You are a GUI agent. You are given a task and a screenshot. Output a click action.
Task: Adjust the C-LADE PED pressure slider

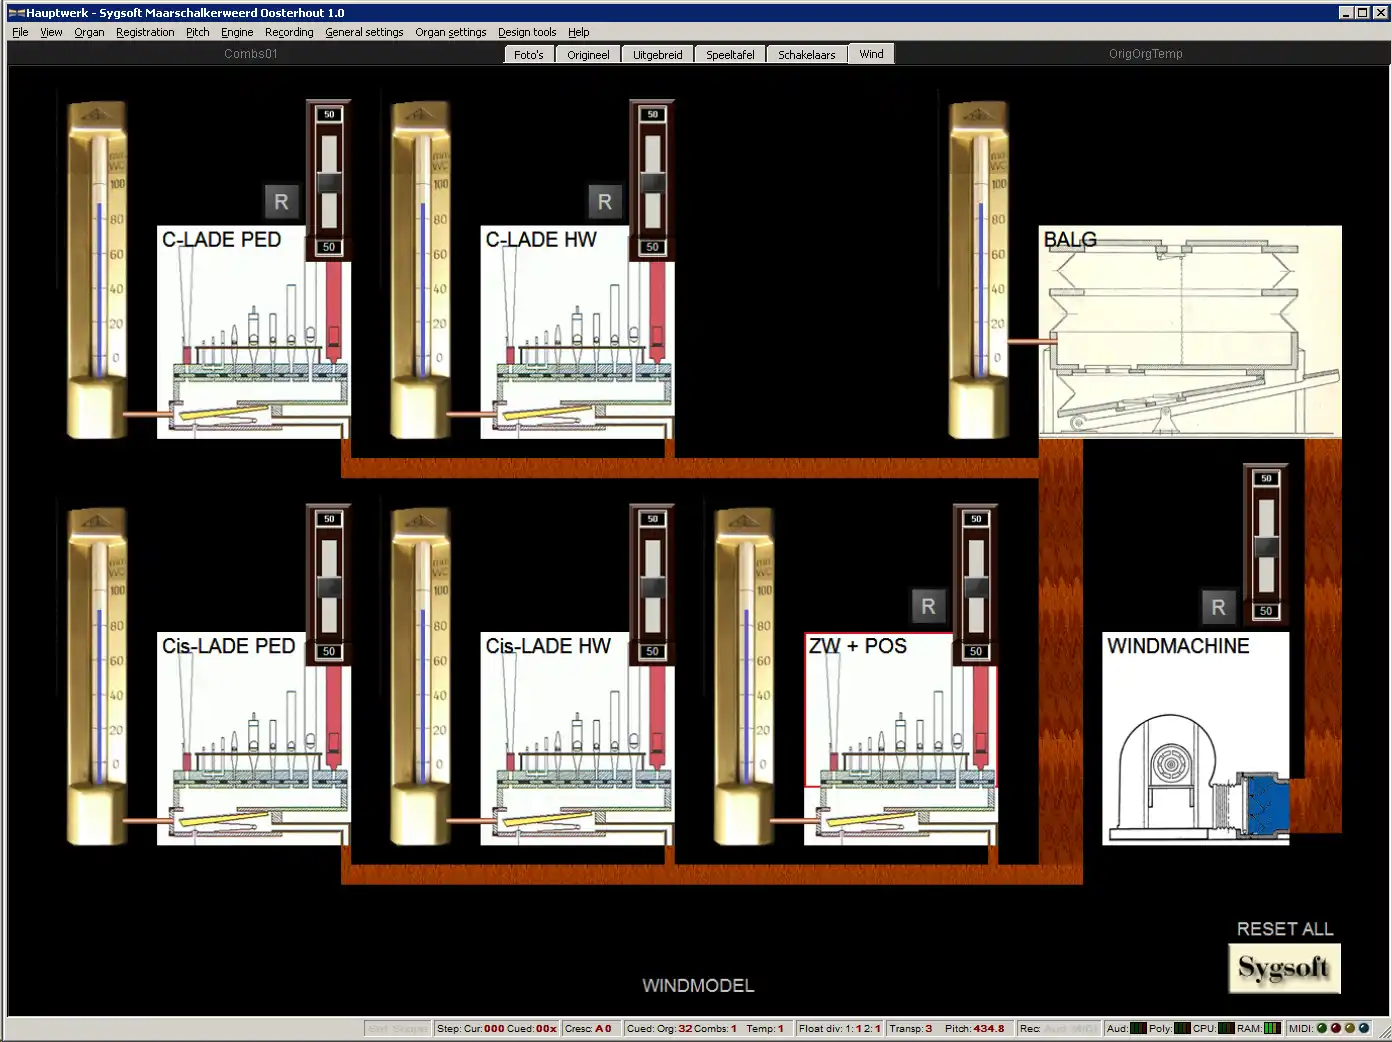329,182
